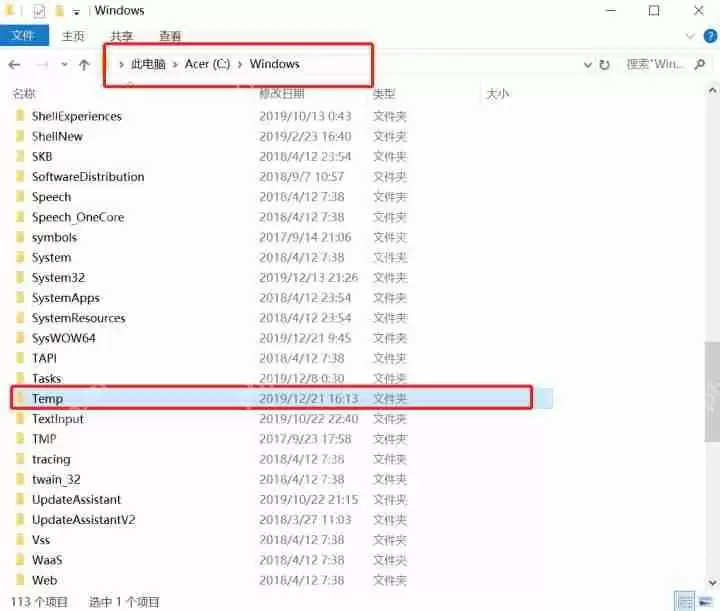
Task: Click the Properties icon in quick access toolbar
Action: [x=39, y=11]
